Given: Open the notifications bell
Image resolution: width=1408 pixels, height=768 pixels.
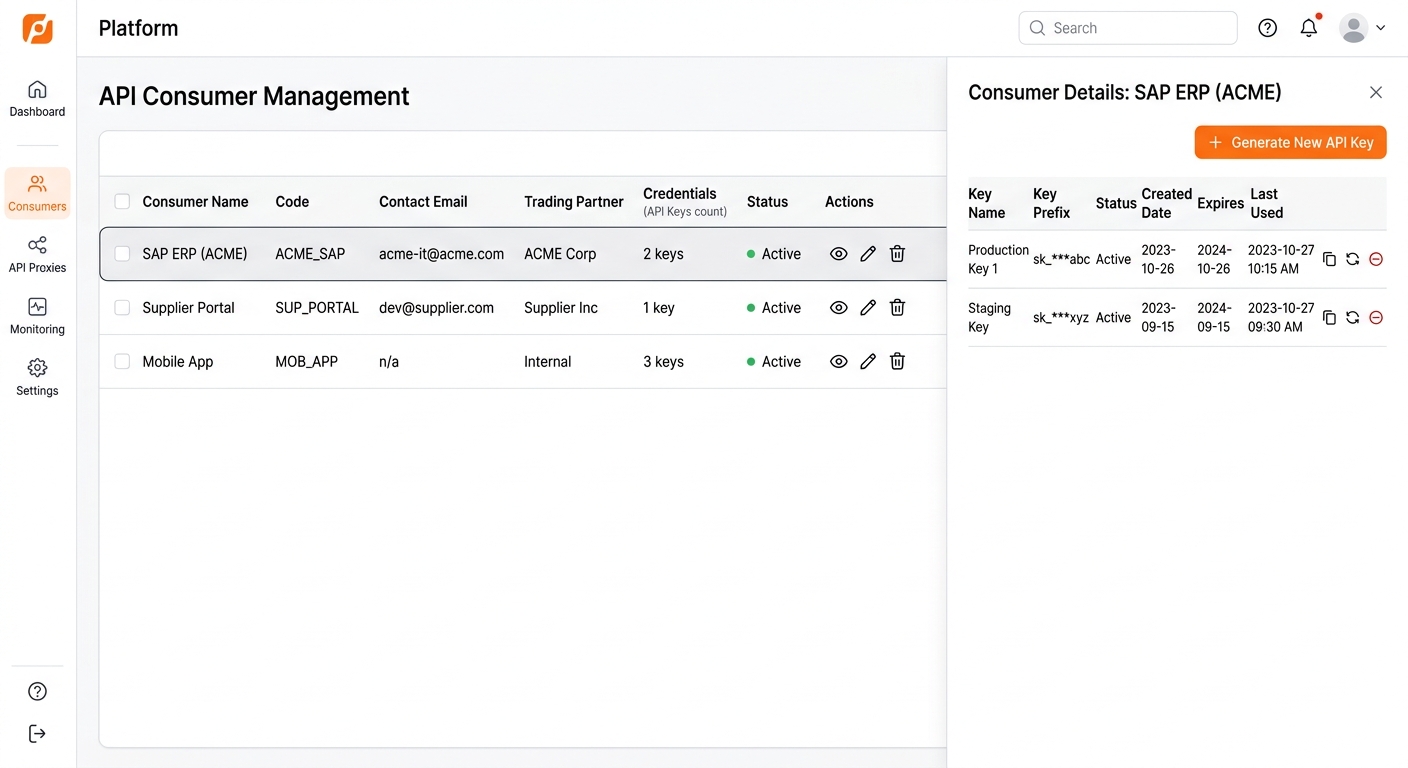Looking at the screenshot, I should (x=1309, y=28).
